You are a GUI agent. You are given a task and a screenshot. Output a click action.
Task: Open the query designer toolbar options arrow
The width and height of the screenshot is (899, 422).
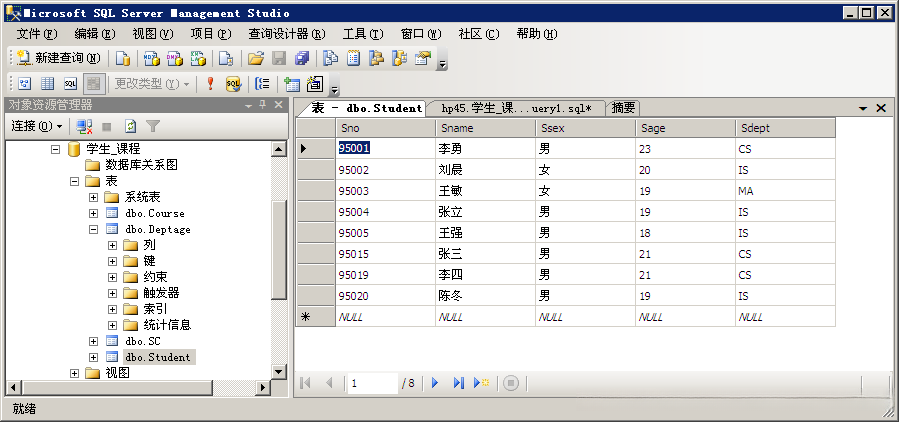pos(335,85)
